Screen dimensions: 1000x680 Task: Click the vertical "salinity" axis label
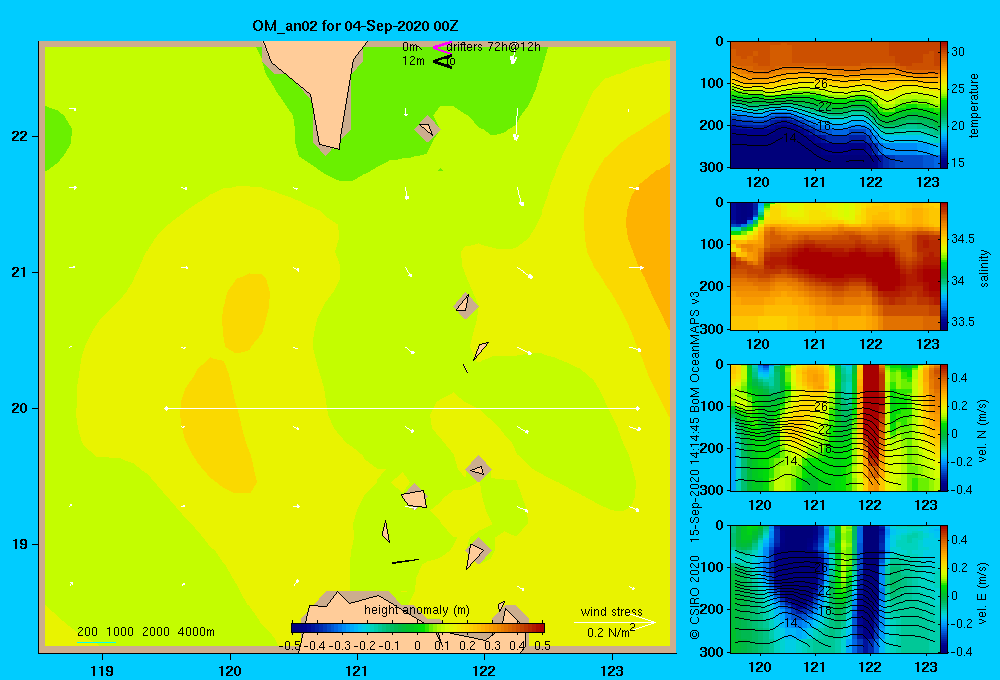point(984,268)
